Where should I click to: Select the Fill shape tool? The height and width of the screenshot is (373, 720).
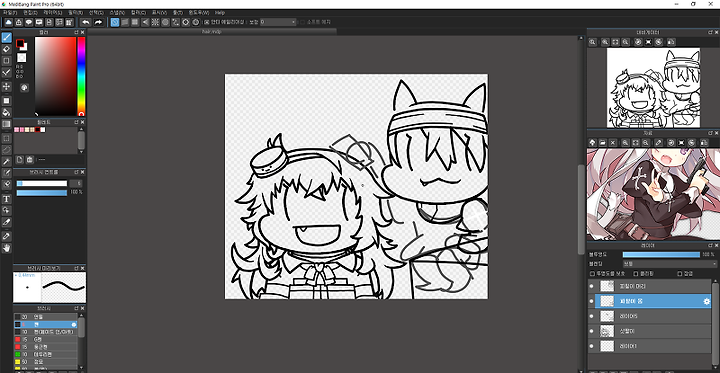click(x=6, y=101)
